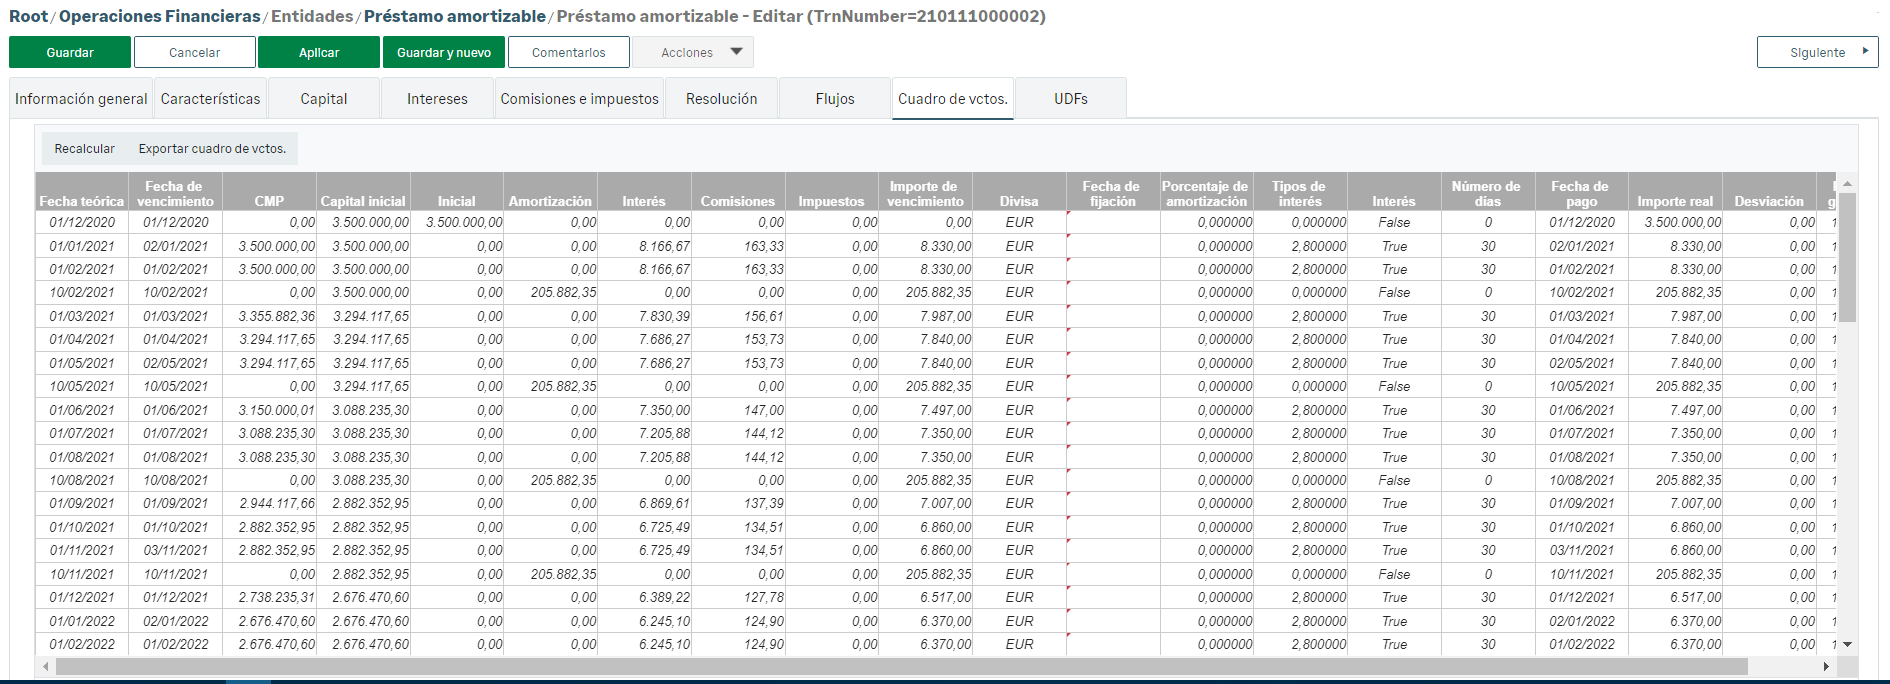Go to next record with Siguiente
This screenshot has width=1890, height=684.
(1817, 52)
